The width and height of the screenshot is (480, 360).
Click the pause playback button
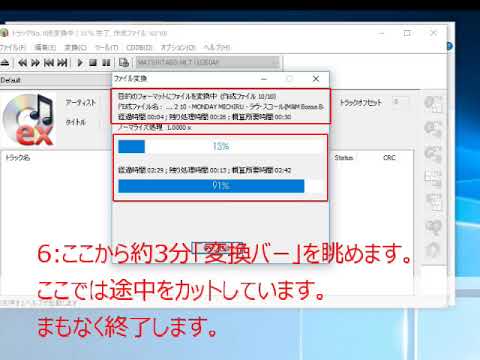click(106, 62)
